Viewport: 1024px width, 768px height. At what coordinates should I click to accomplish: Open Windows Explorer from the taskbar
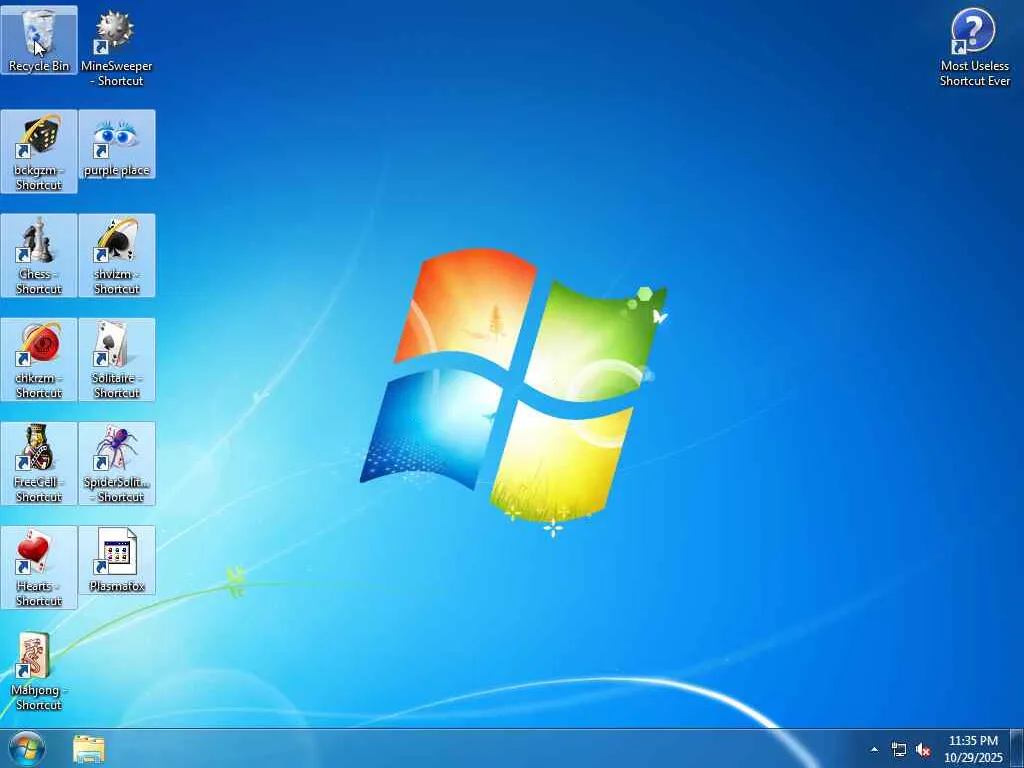click(89, 749)
